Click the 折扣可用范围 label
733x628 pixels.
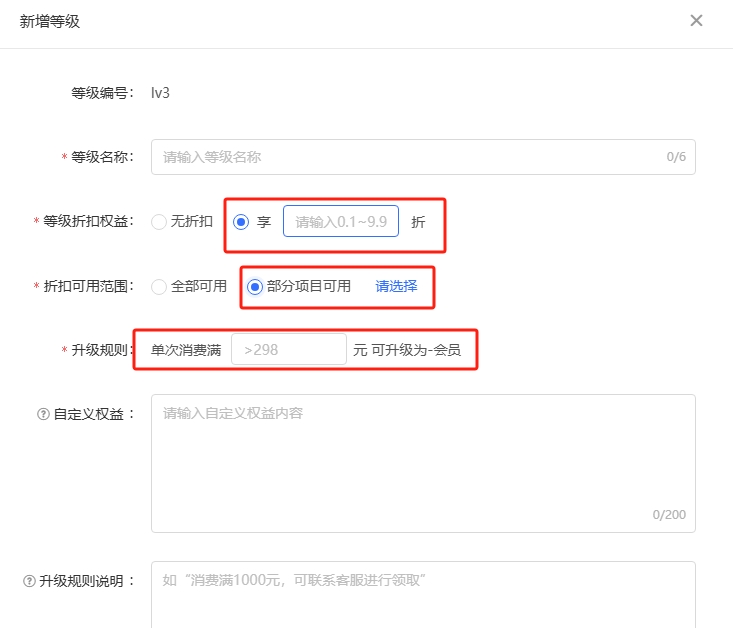(88, 286)
